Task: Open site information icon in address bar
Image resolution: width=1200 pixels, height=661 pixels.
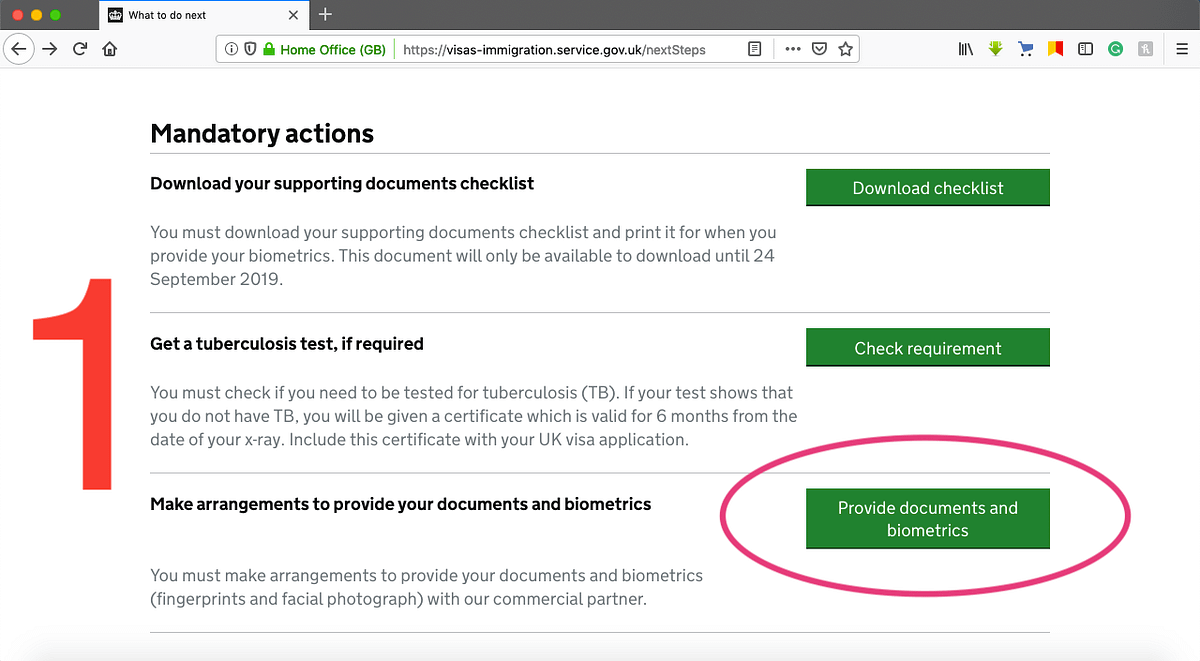Action: pos(231,49)
